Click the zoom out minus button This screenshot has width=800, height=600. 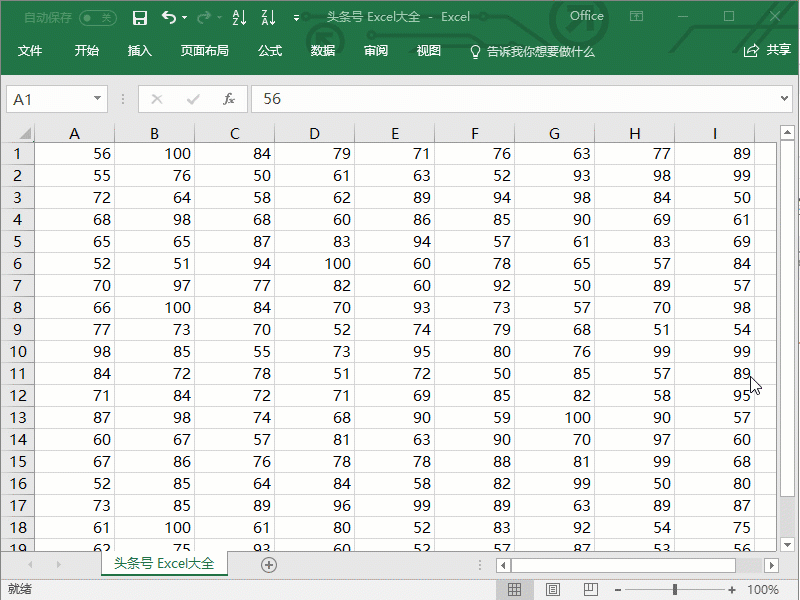[x=618, y=590]
